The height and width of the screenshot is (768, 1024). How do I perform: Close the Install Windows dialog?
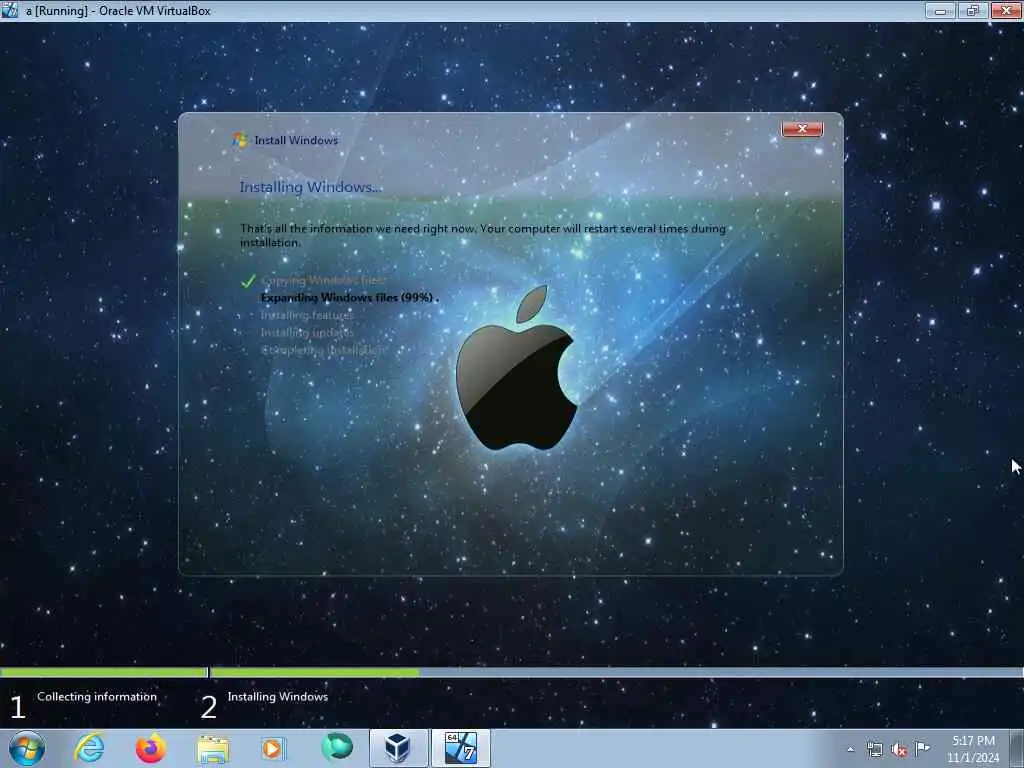pyautogui.click(x=803, y=129)
